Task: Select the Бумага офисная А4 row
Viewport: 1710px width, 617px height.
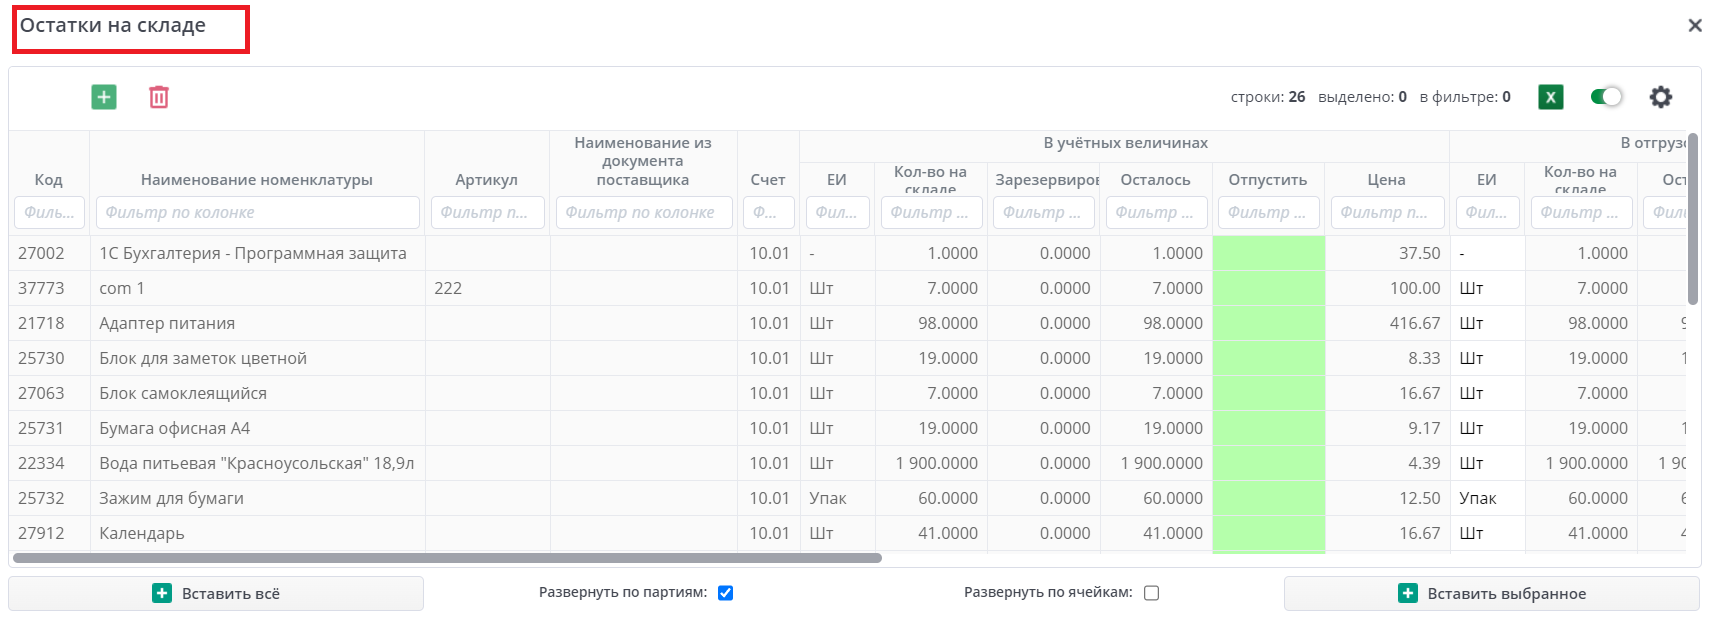Action: point(174,428)
